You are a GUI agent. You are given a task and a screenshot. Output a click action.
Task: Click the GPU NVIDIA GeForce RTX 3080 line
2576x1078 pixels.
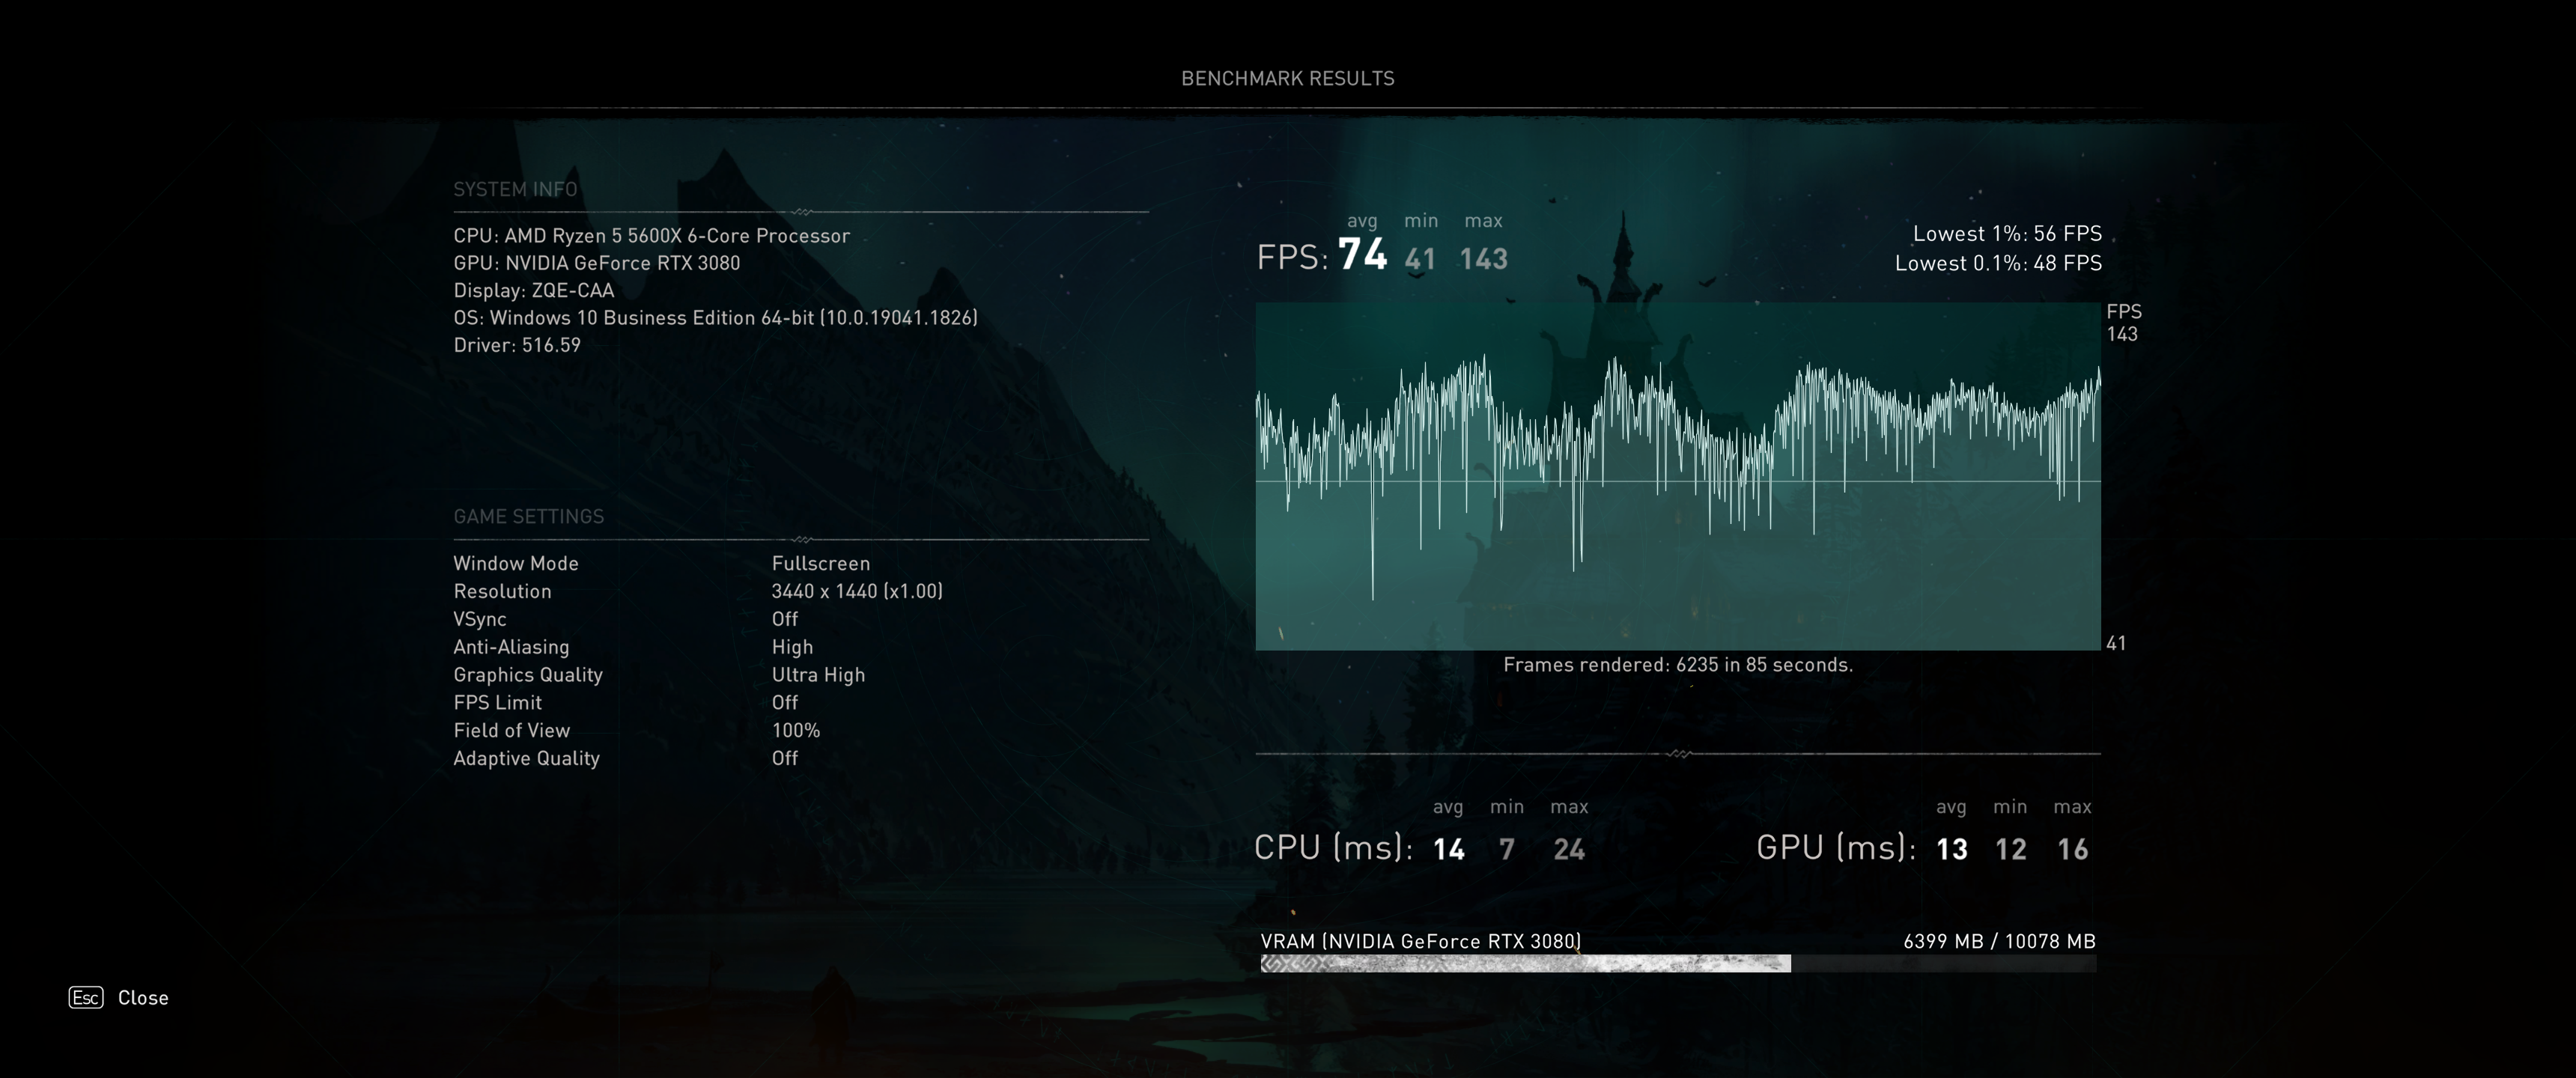point(596,263)
